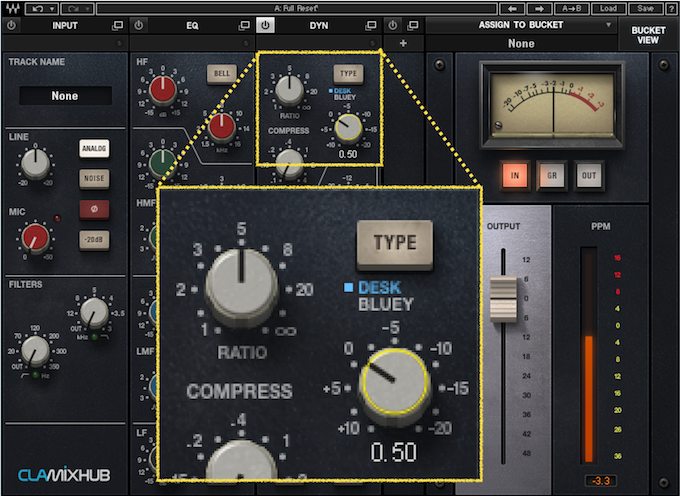Click the VU meter display
This screenshot has height=496, width=680.
[x=552, y=104]
